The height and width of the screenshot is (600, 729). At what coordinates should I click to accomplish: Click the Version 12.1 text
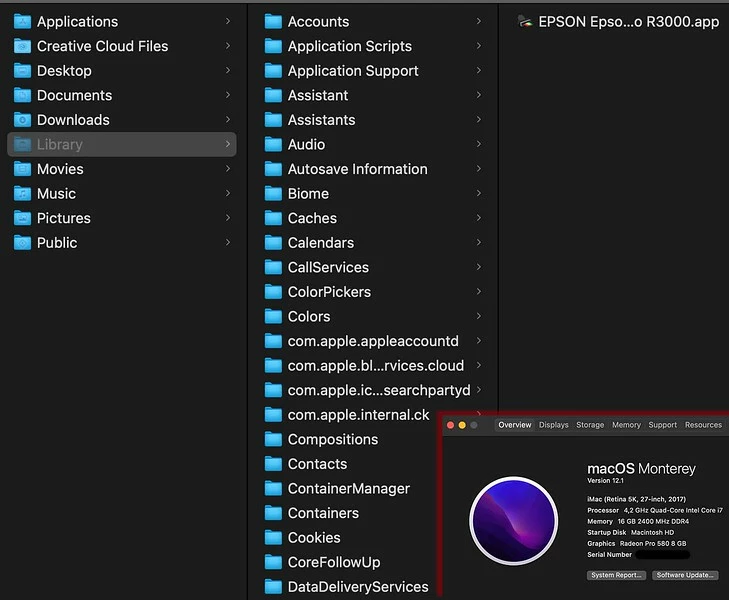point(605,481)
